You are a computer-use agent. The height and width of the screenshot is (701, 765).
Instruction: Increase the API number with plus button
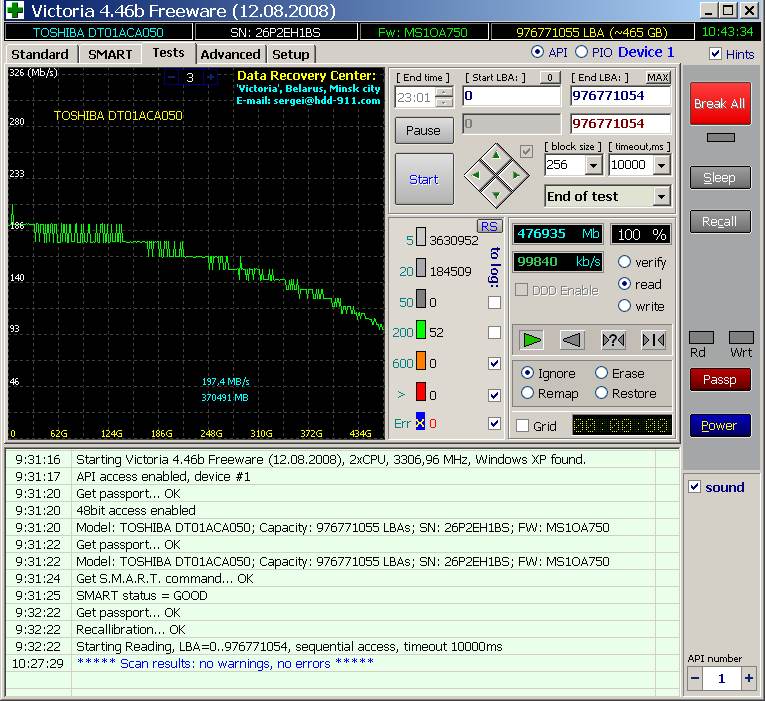point(748,678)
